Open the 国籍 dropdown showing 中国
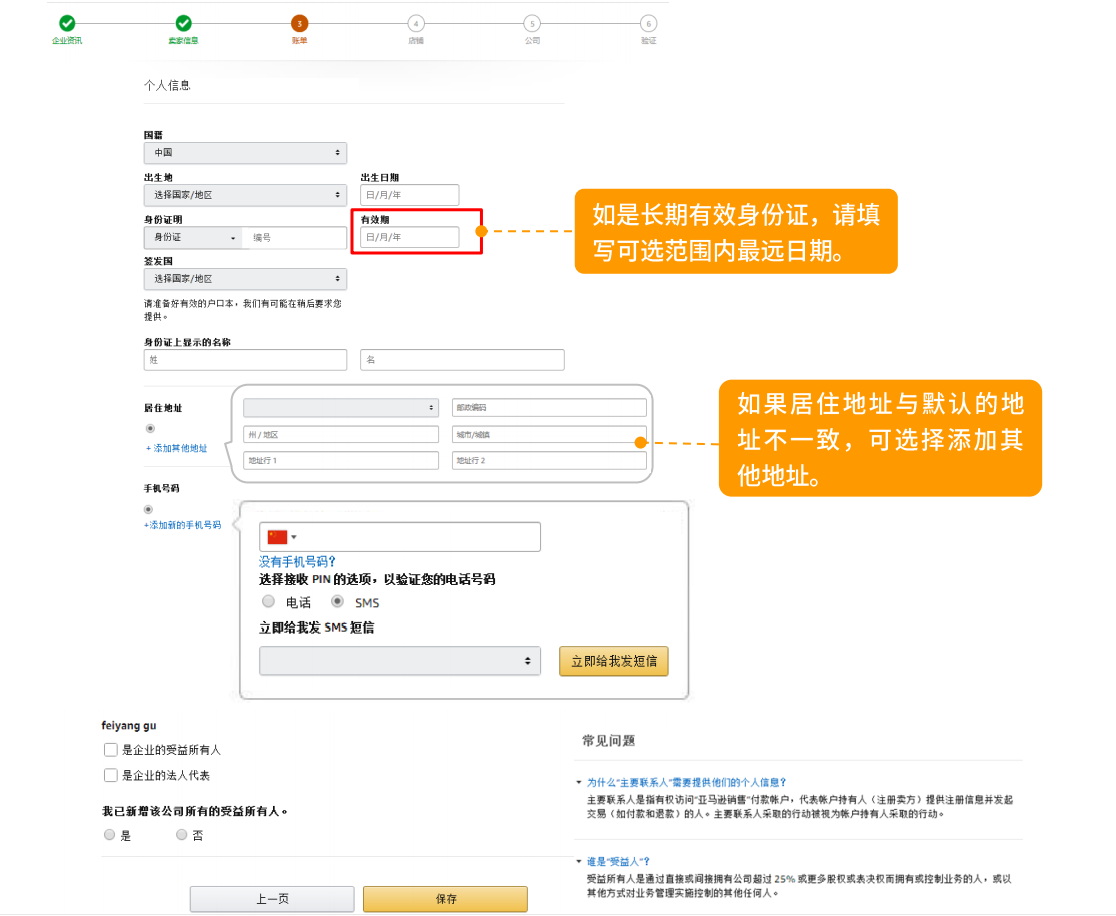 245,152
